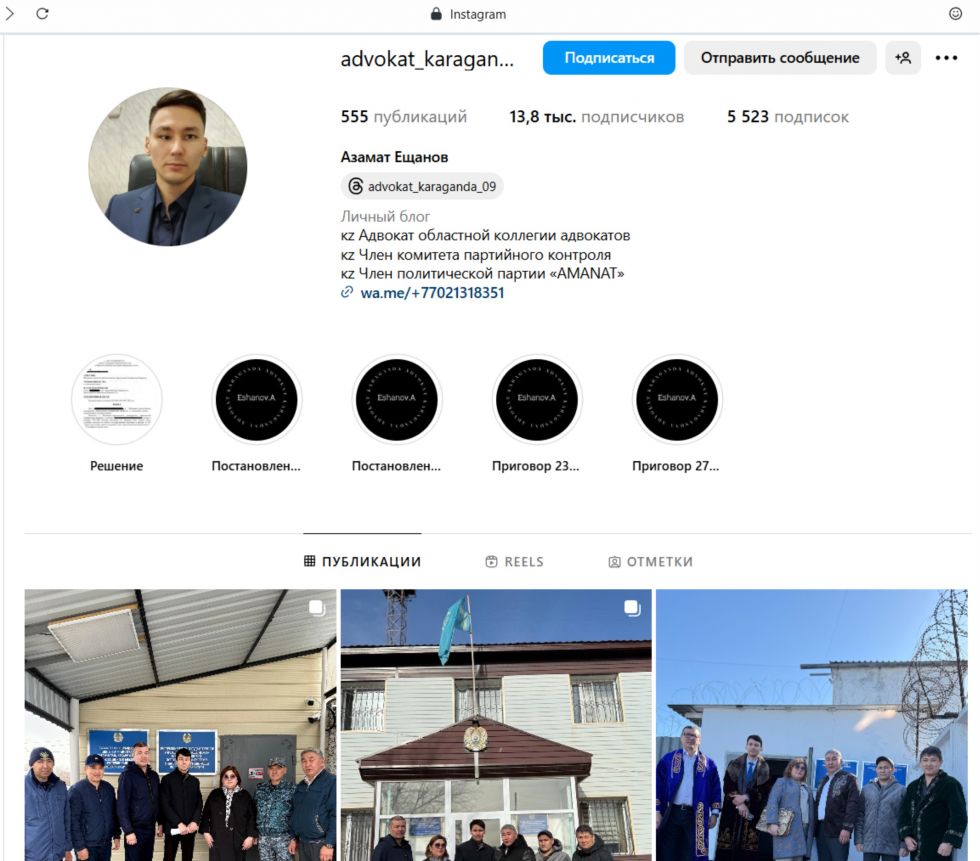The width and height of the screenshot is (980, 861).
Task: Open the three-dot options menu
Action: [x=946, y=57]
